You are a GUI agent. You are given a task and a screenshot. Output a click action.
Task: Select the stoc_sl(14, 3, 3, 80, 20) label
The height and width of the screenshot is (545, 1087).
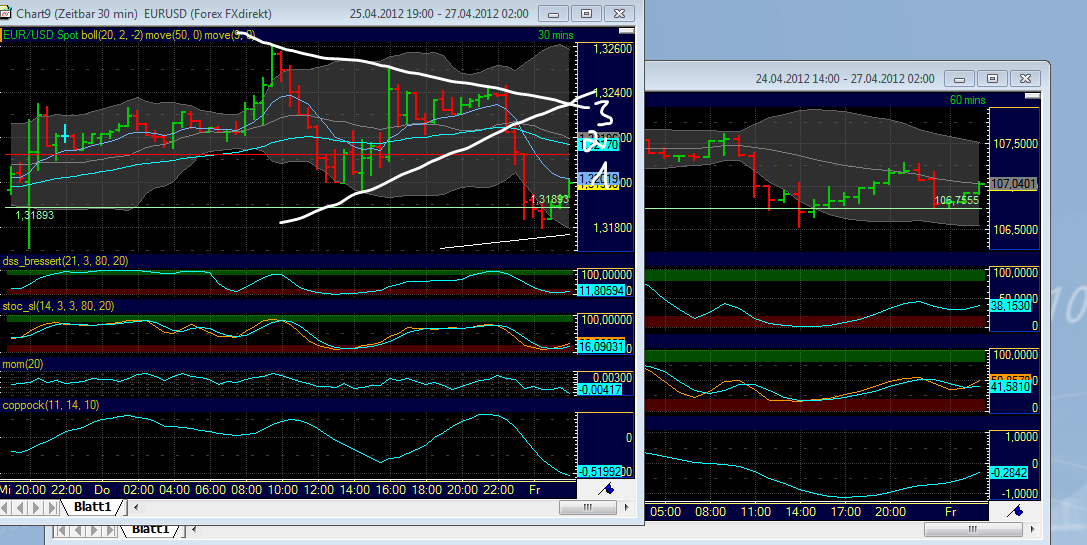pos(58,306)
